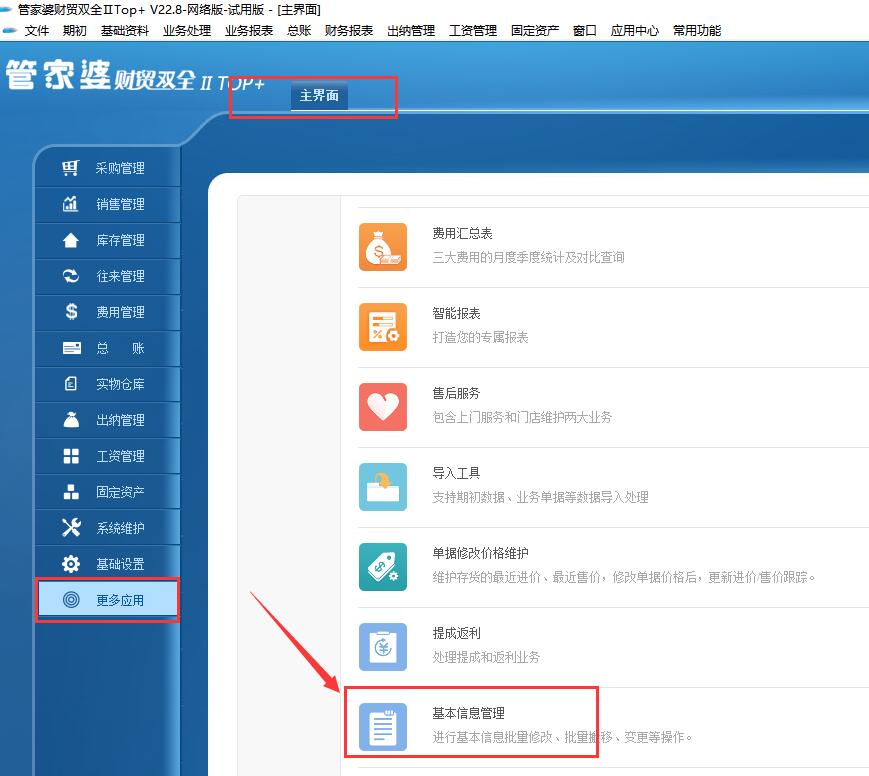Viewport: 869px width, 776px height.
Task: Open the 业务报表 menu
Action: pyautogui.click(x=249, y=30)
